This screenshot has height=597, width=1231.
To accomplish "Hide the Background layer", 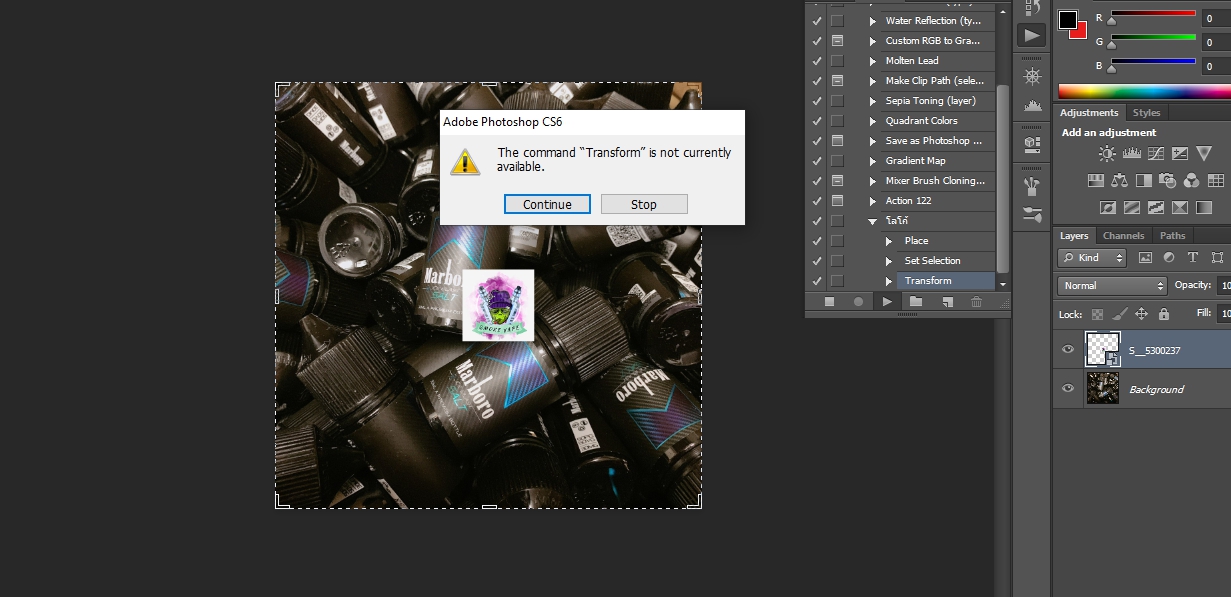I will coord(1068,388).
